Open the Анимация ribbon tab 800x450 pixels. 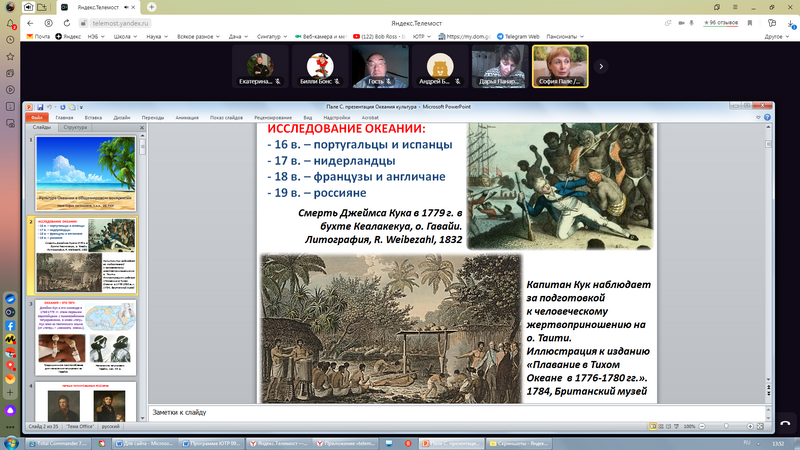(x=187, y=117)
